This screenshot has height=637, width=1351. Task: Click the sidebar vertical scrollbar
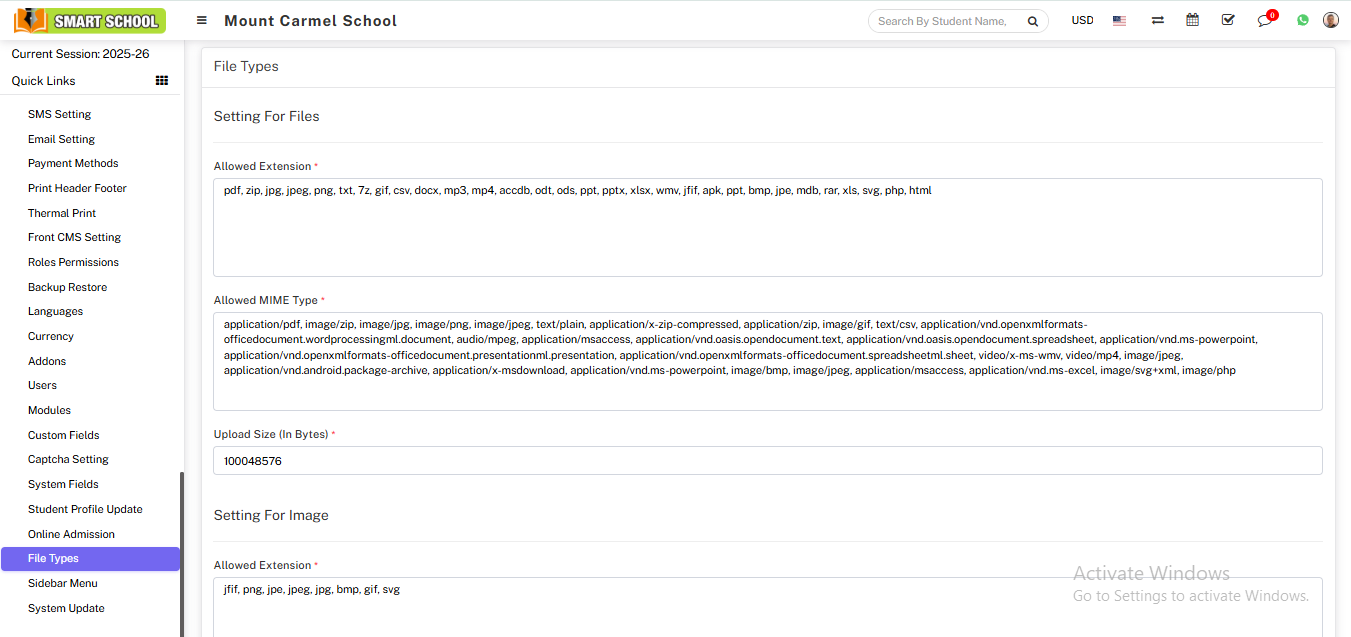point(182,550)
